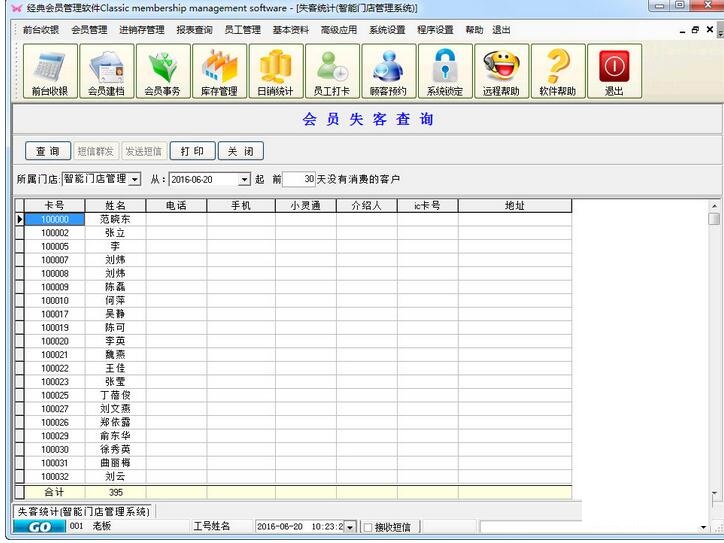Screen dimensions: 724x543
Task: Select name cell 曲丽梅
Action: (x=115, y=463)
